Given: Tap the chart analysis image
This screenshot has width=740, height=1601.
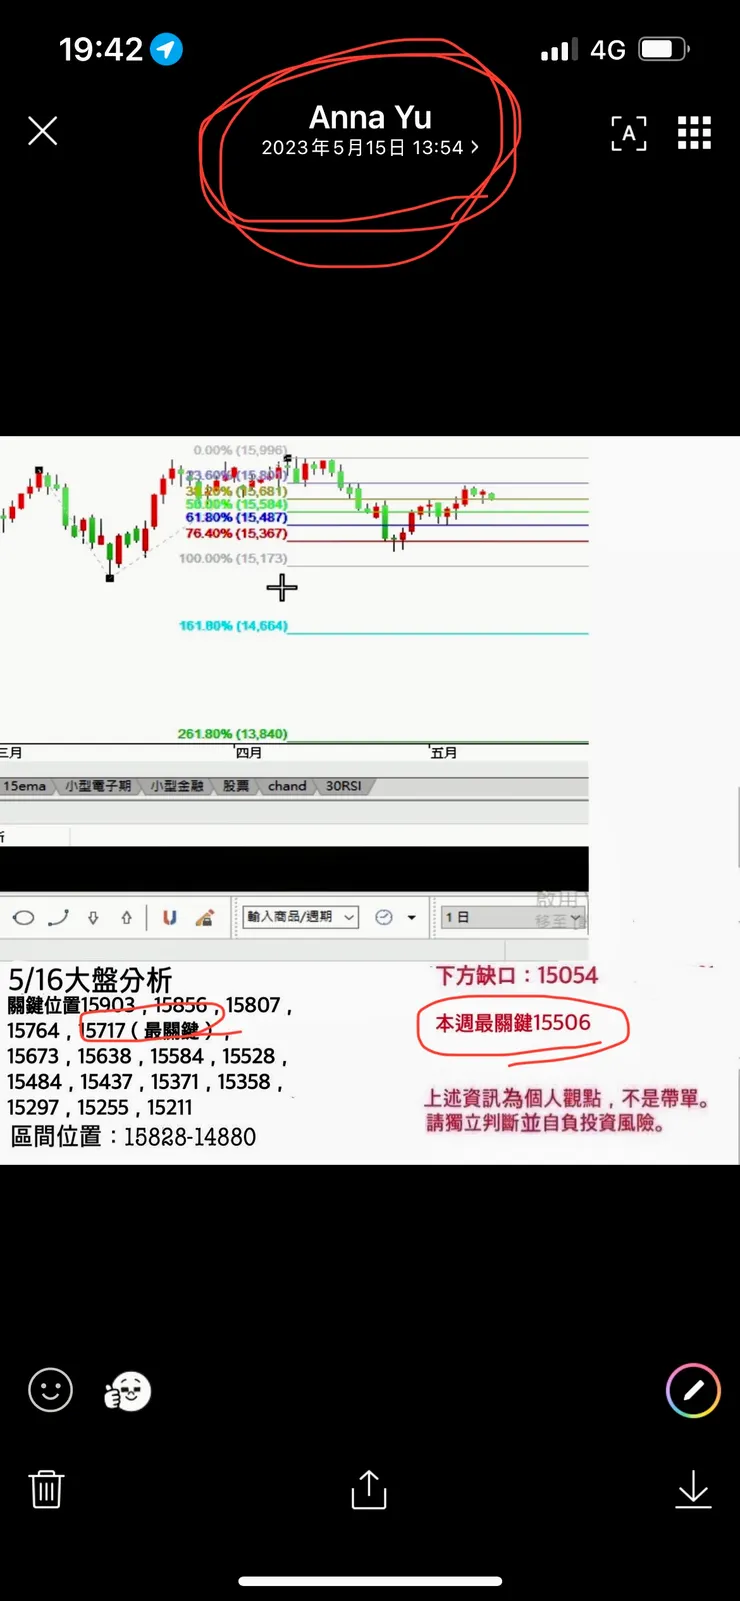Looking at the screenshot, I should (370, 800).
